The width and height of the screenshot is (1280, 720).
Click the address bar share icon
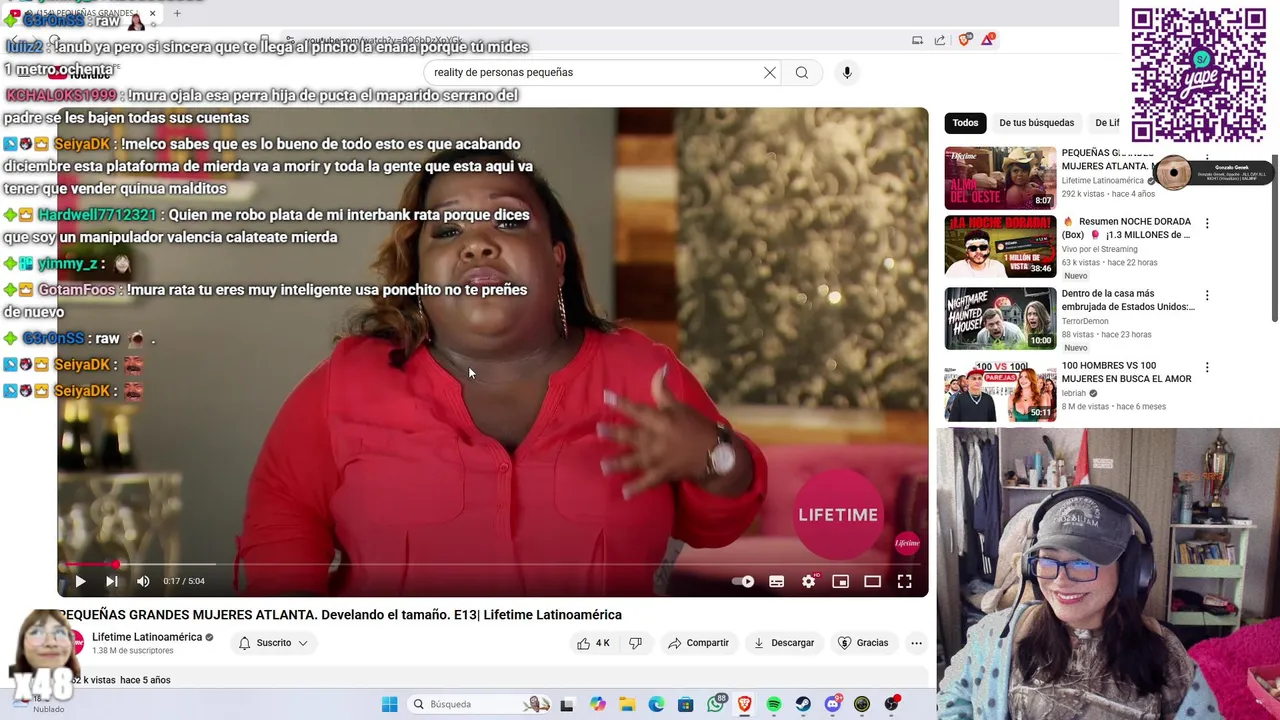click(x=940, y=40)
